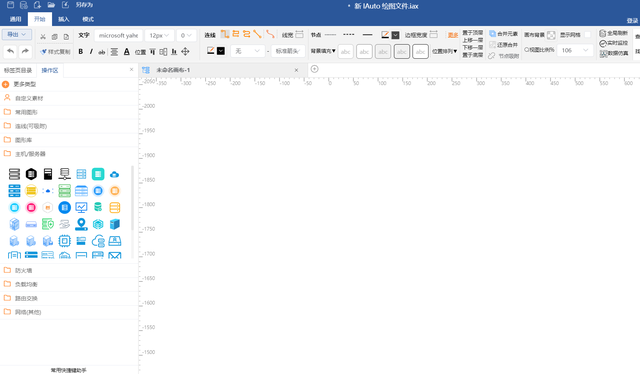Switch to the 标签页目录 panel tab
The width and height of the screenshot is (640, 374).
(18, 70)
